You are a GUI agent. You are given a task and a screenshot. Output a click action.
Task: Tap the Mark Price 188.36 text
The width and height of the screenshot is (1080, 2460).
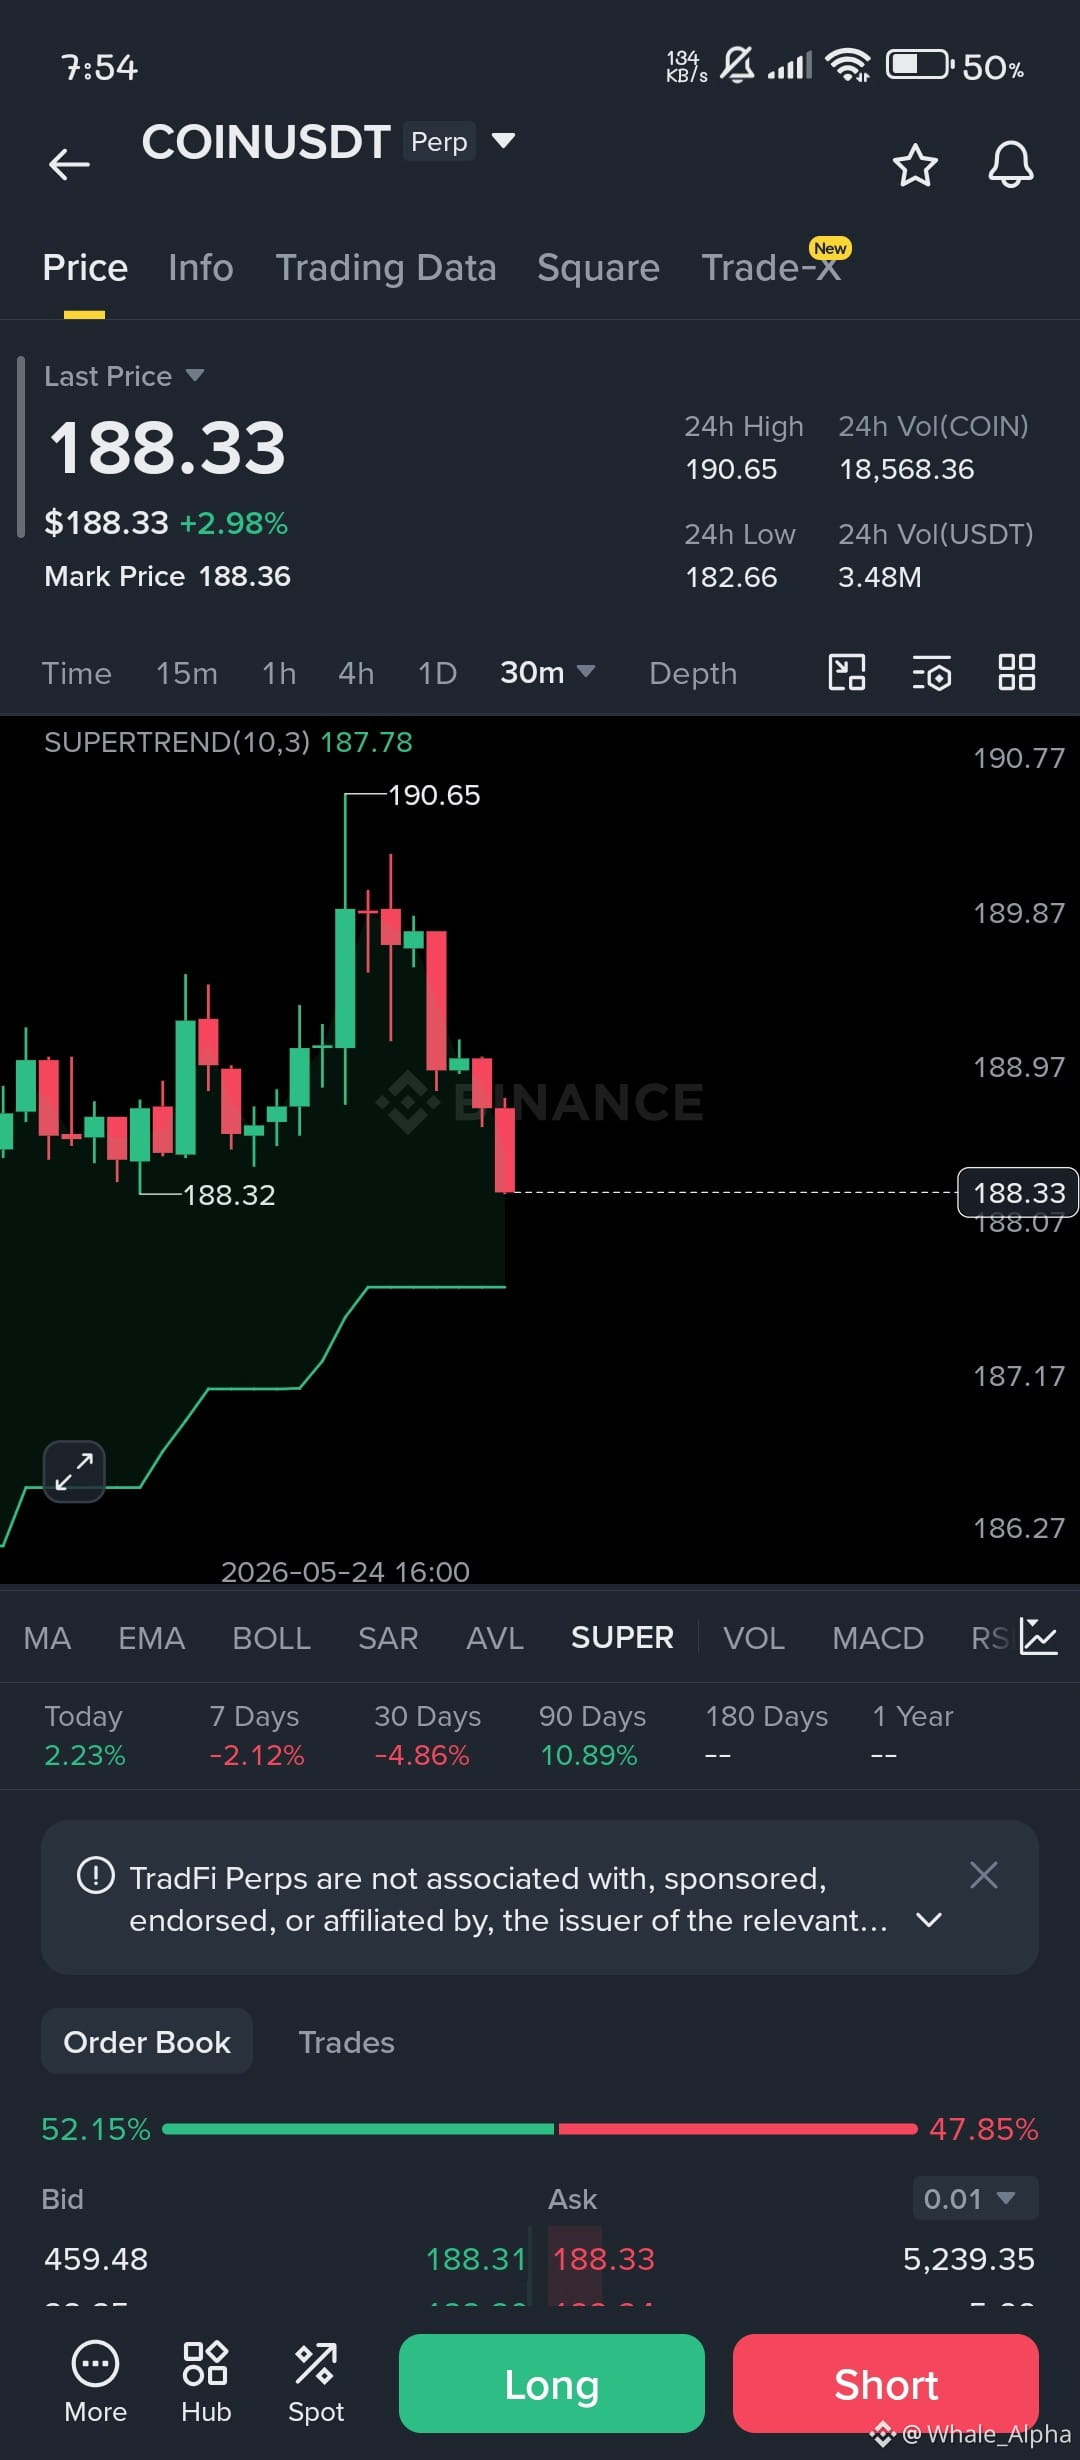coord(167,576)
